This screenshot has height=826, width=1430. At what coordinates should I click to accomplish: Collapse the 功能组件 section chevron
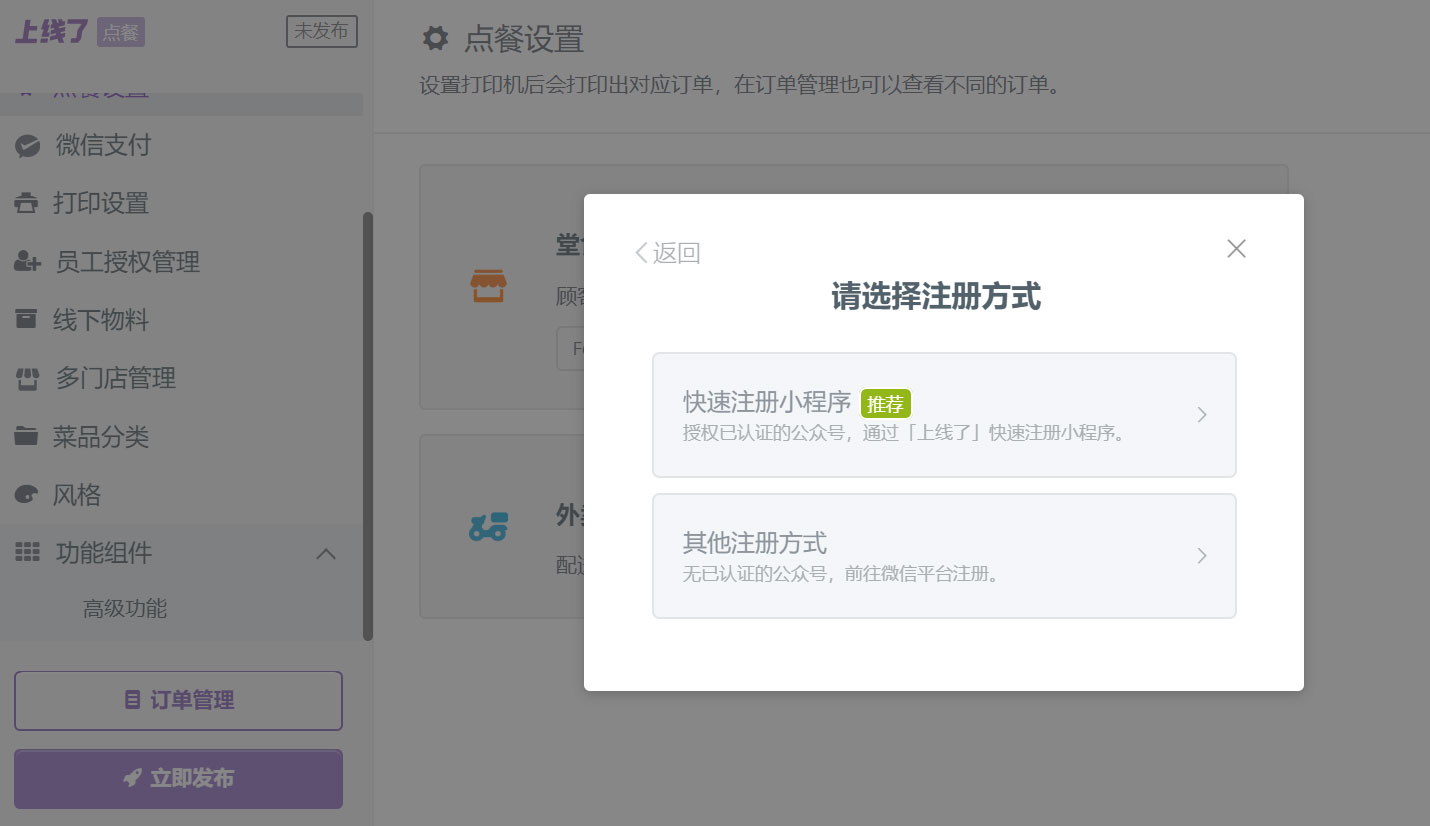325,552
